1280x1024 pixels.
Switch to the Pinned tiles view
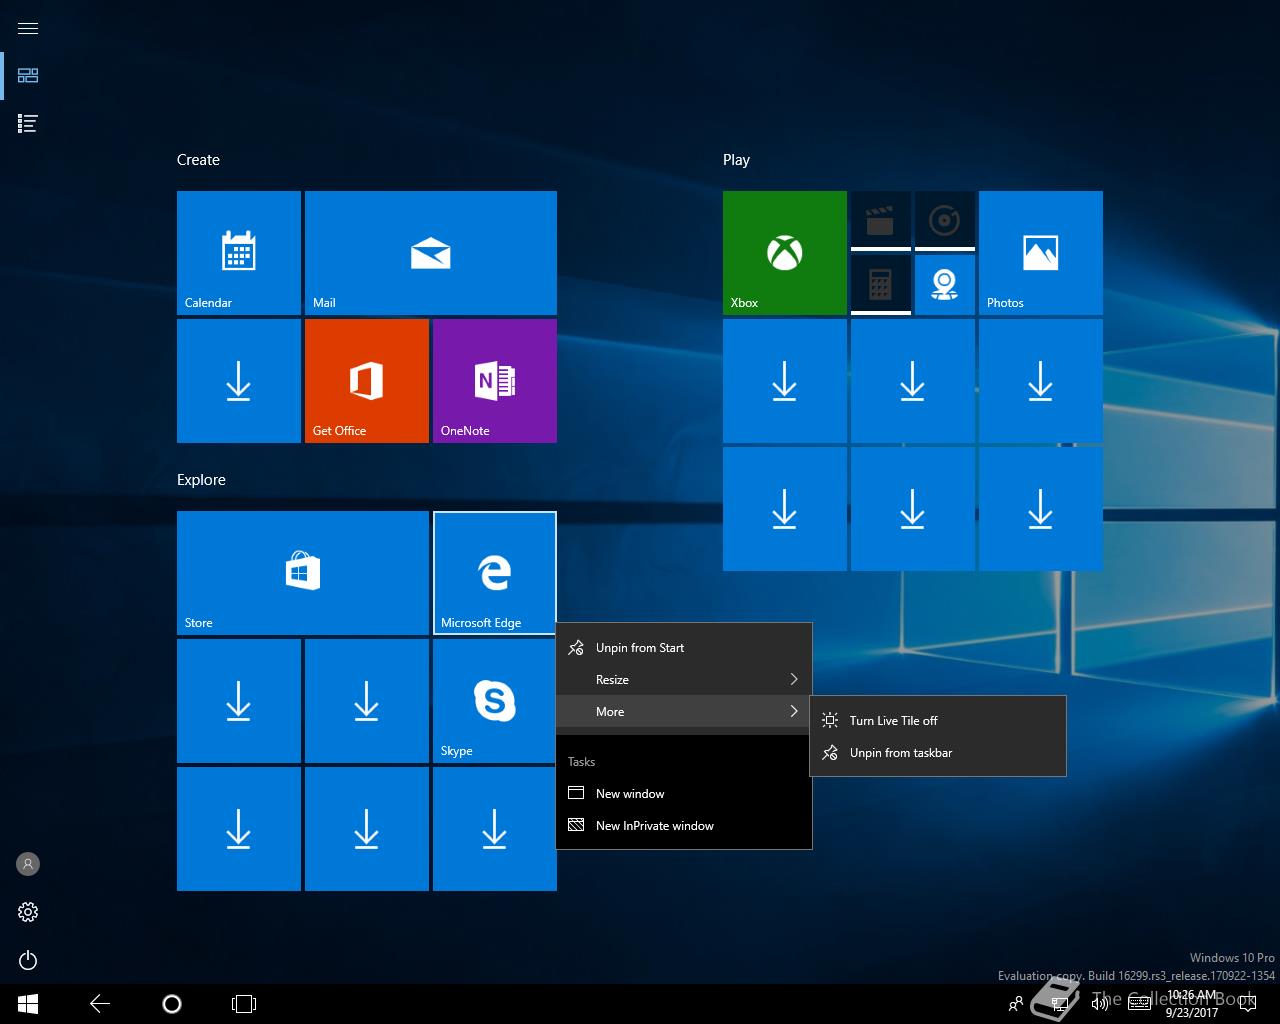click(28, 76)
